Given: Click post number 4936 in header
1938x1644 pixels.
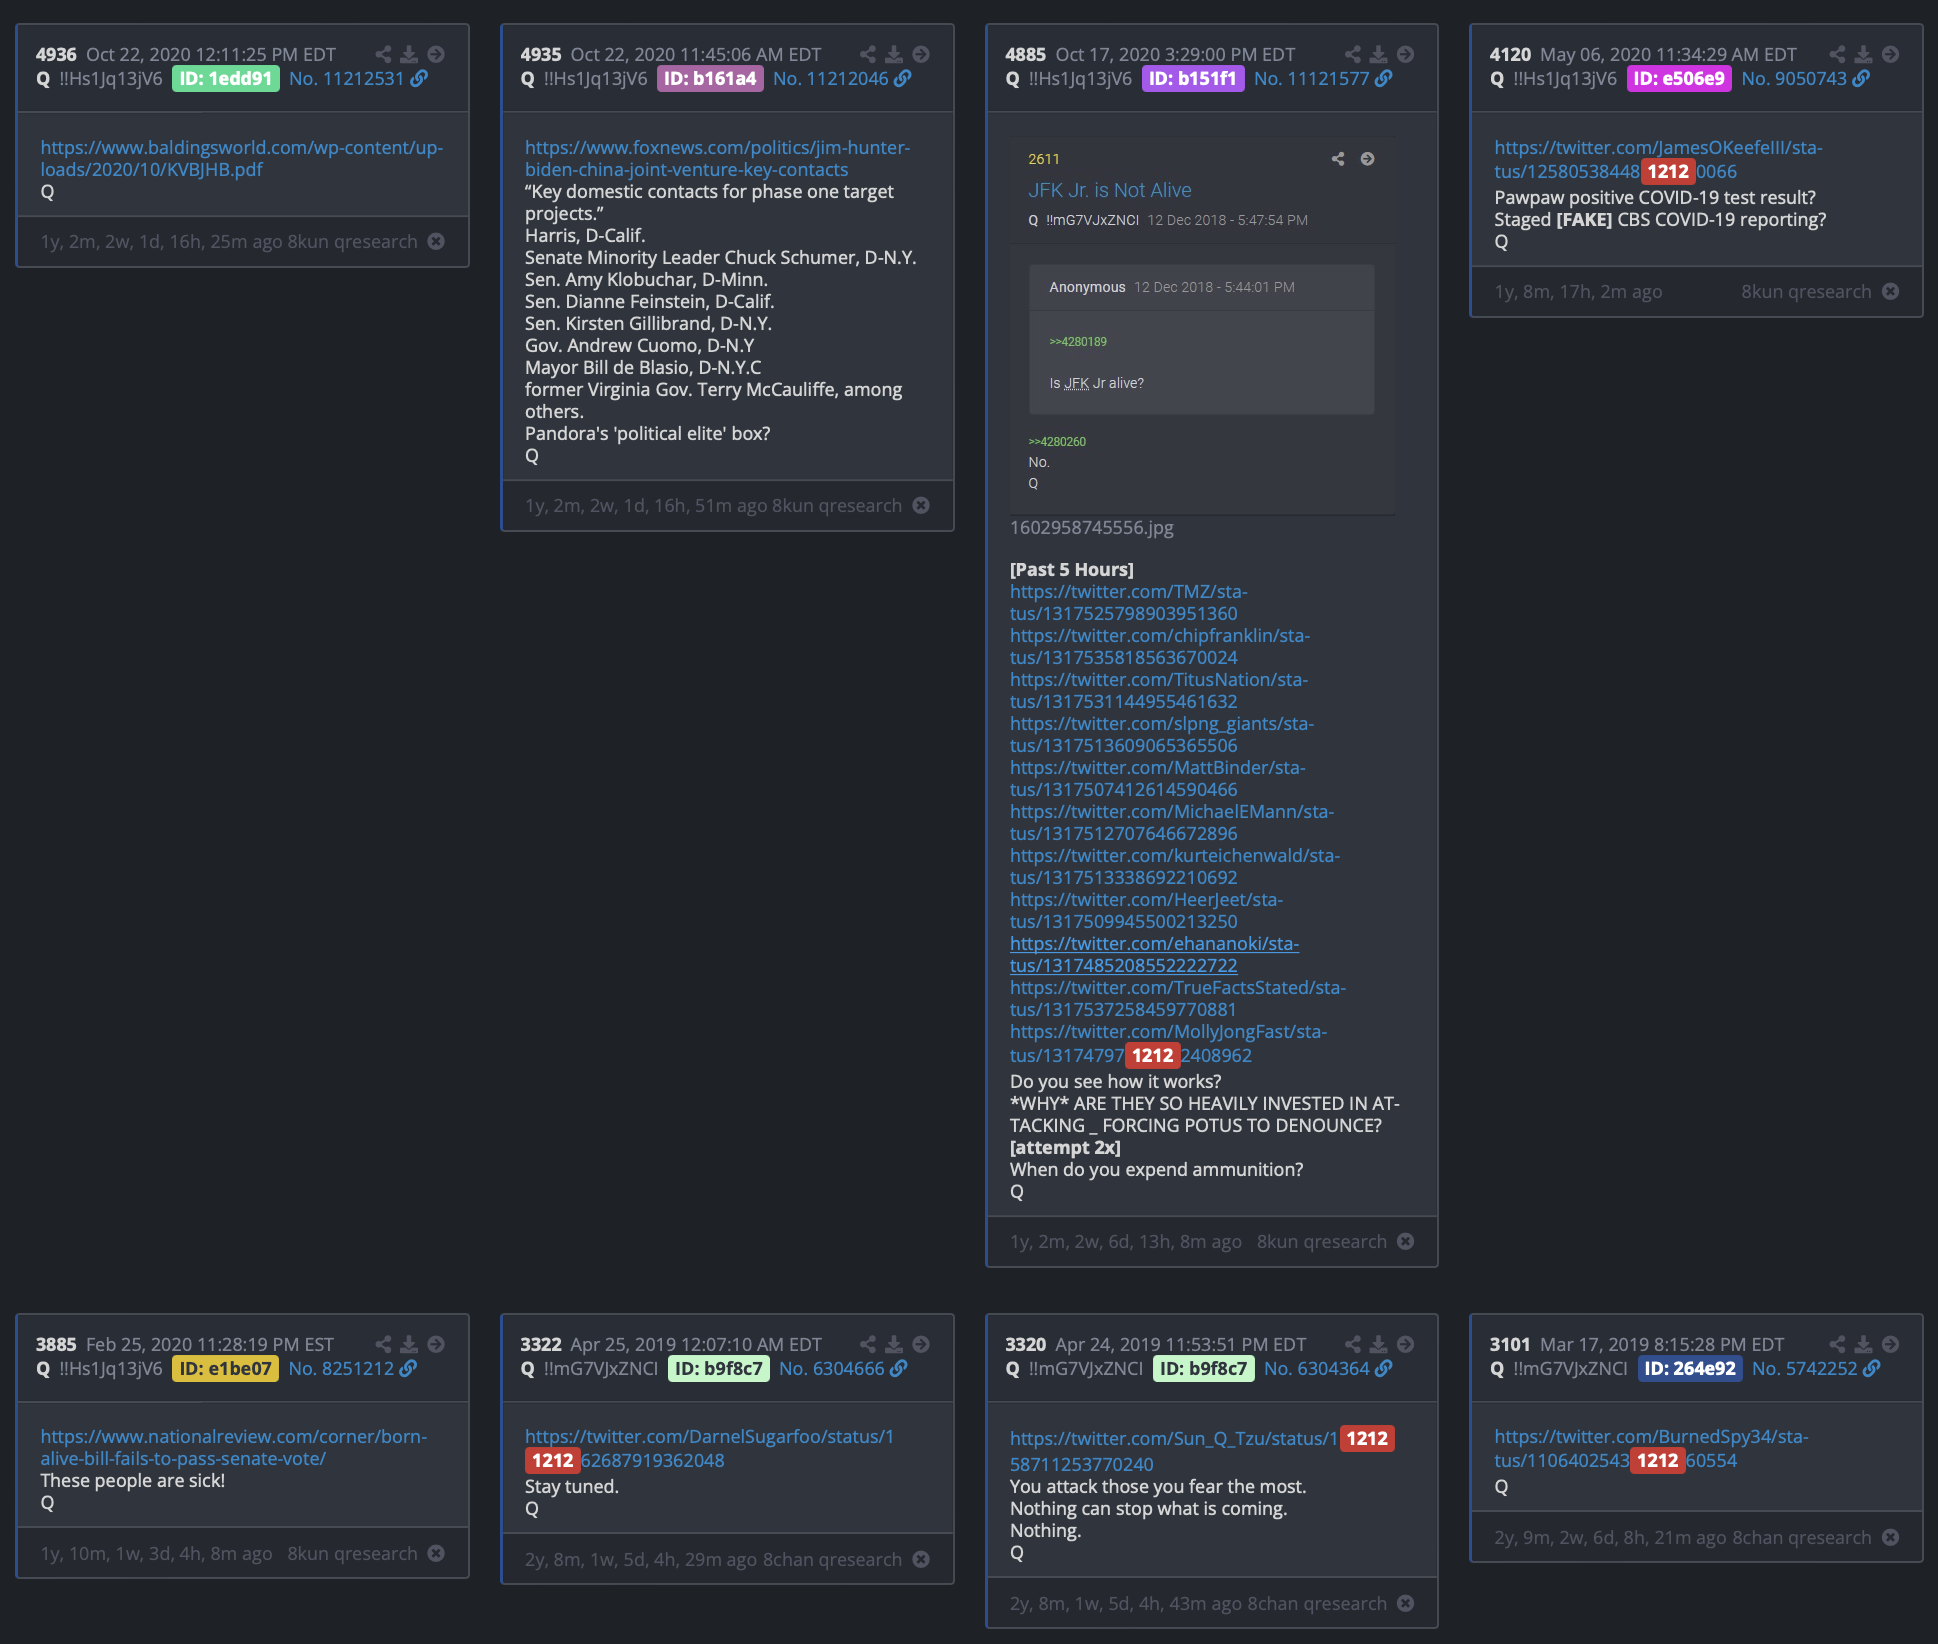Looking at the screenshot, I should pyautogui.click(x=56, y=54).
